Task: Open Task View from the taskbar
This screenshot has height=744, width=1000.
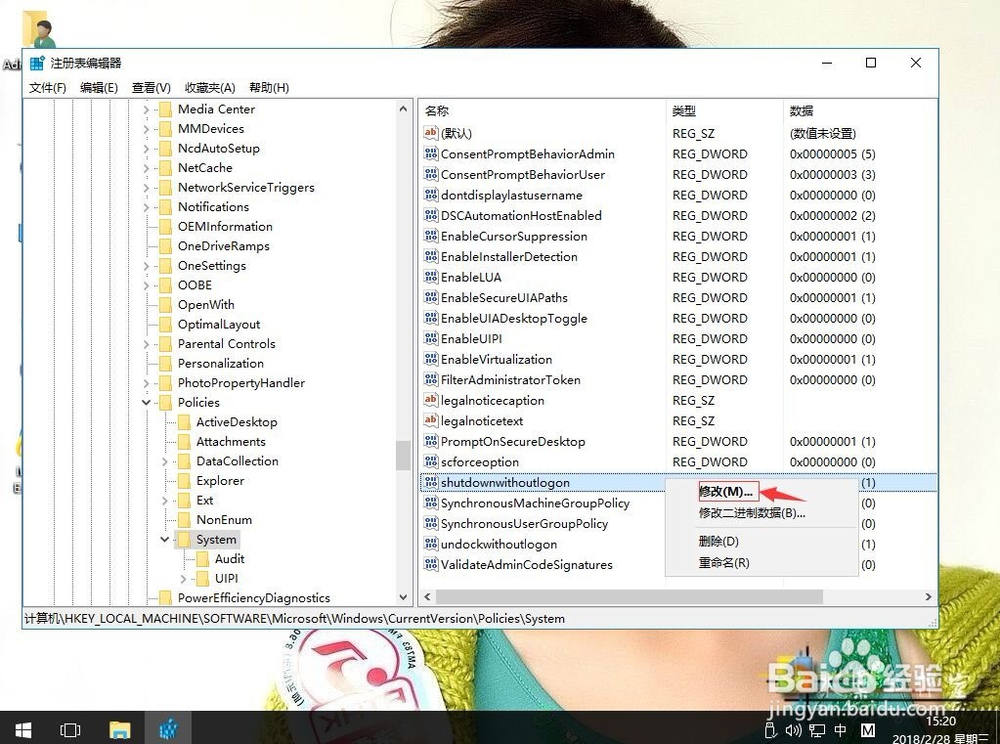Action: point(70,729)
